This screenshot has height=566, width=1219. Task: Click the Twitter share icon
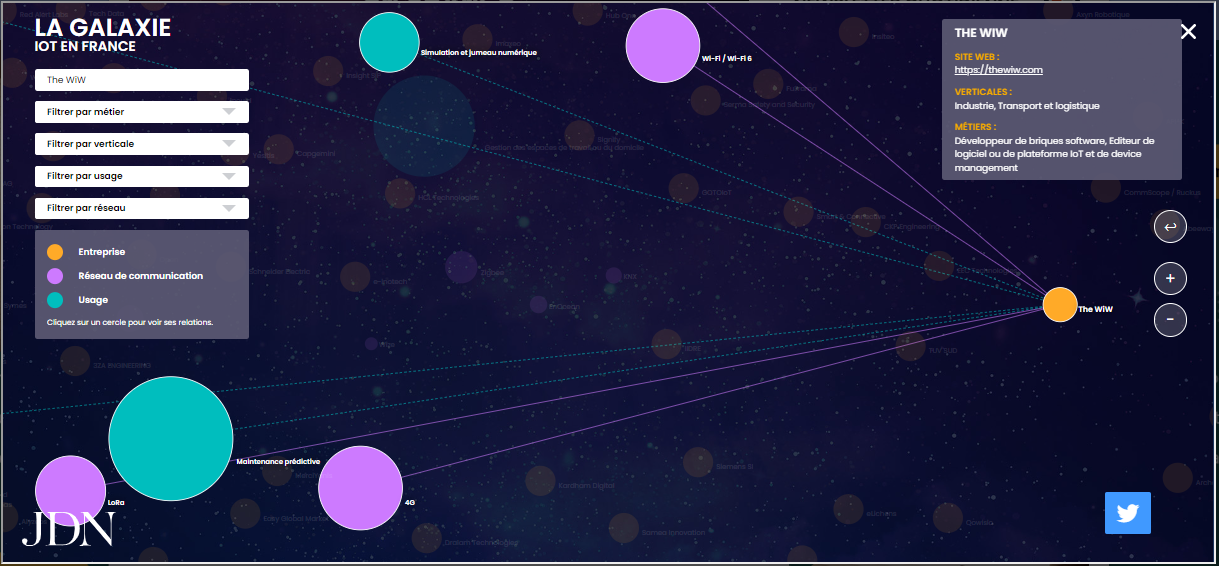pos(1127,513)
